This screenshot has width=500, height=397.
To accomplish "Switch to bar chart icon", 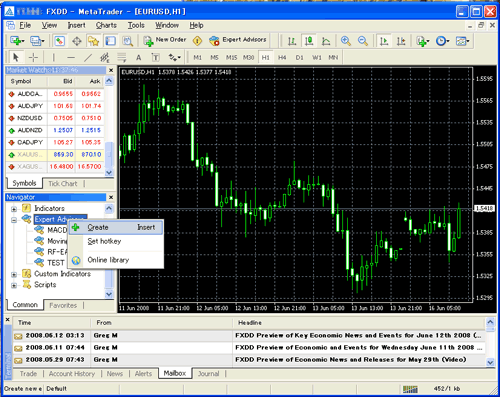I will pyautogui.click(x=292, y=41).
